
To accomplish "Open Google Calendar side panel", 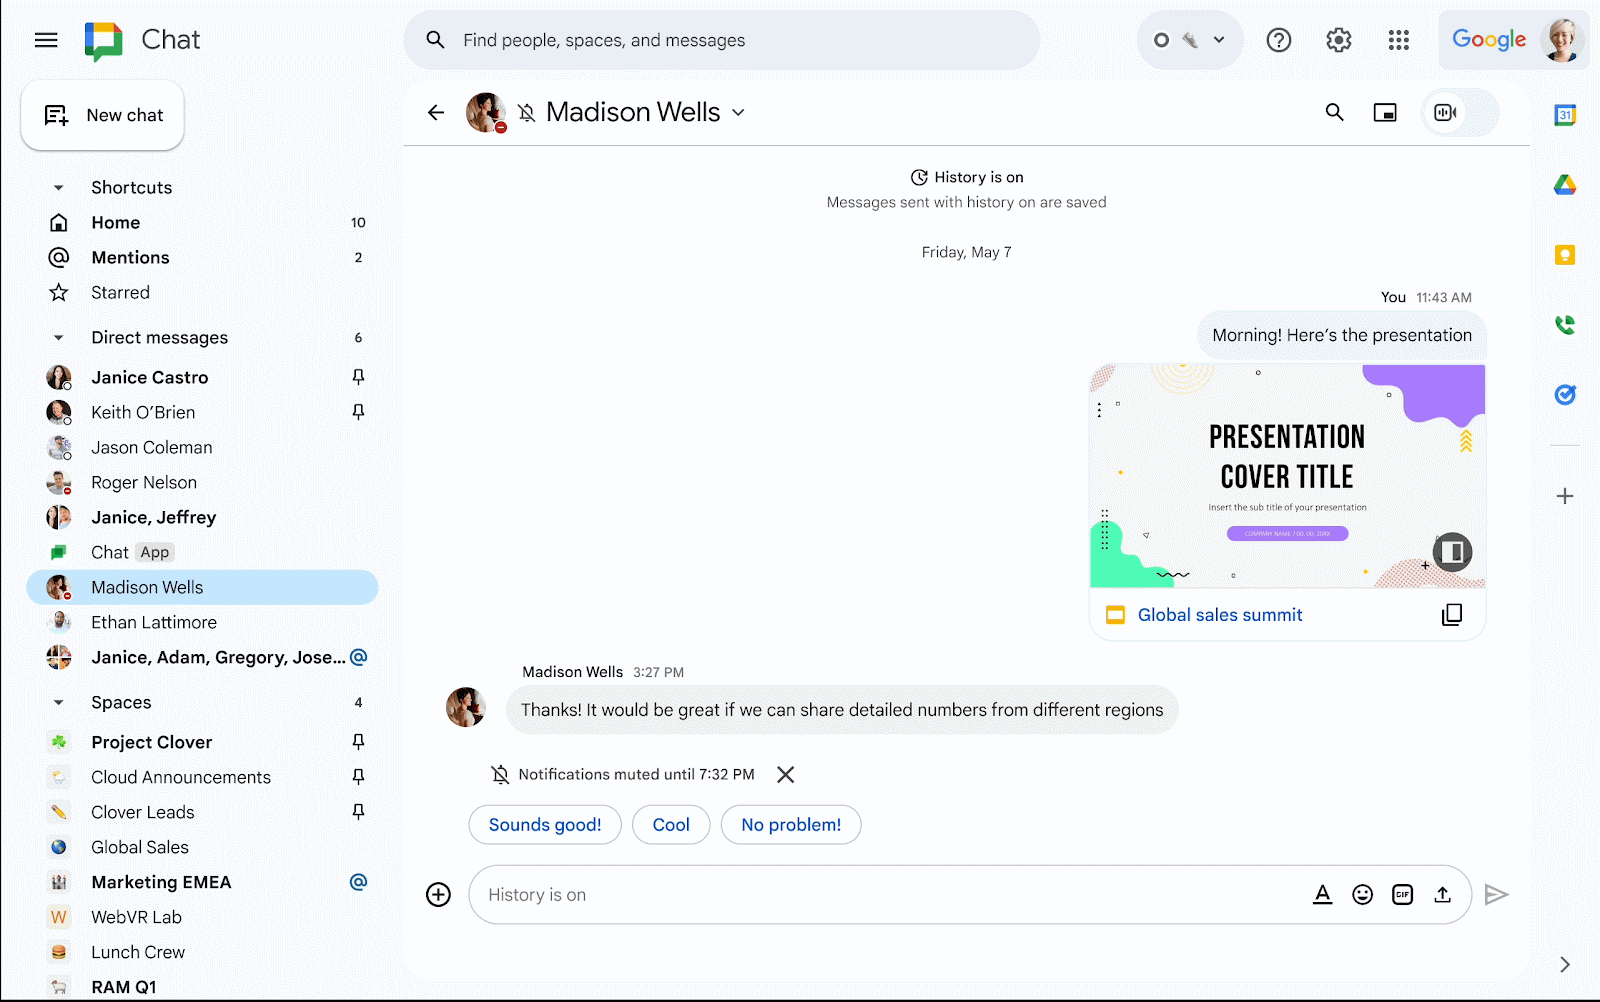I will click(1565, 115).
